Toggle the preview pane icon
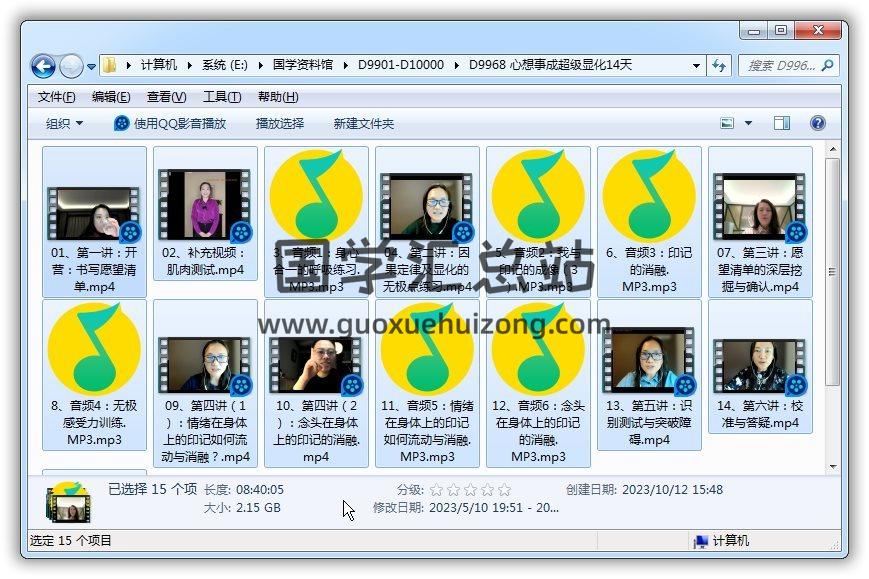Image resolution: width=869 pixels, height=579 pixels. pos(782,123)
